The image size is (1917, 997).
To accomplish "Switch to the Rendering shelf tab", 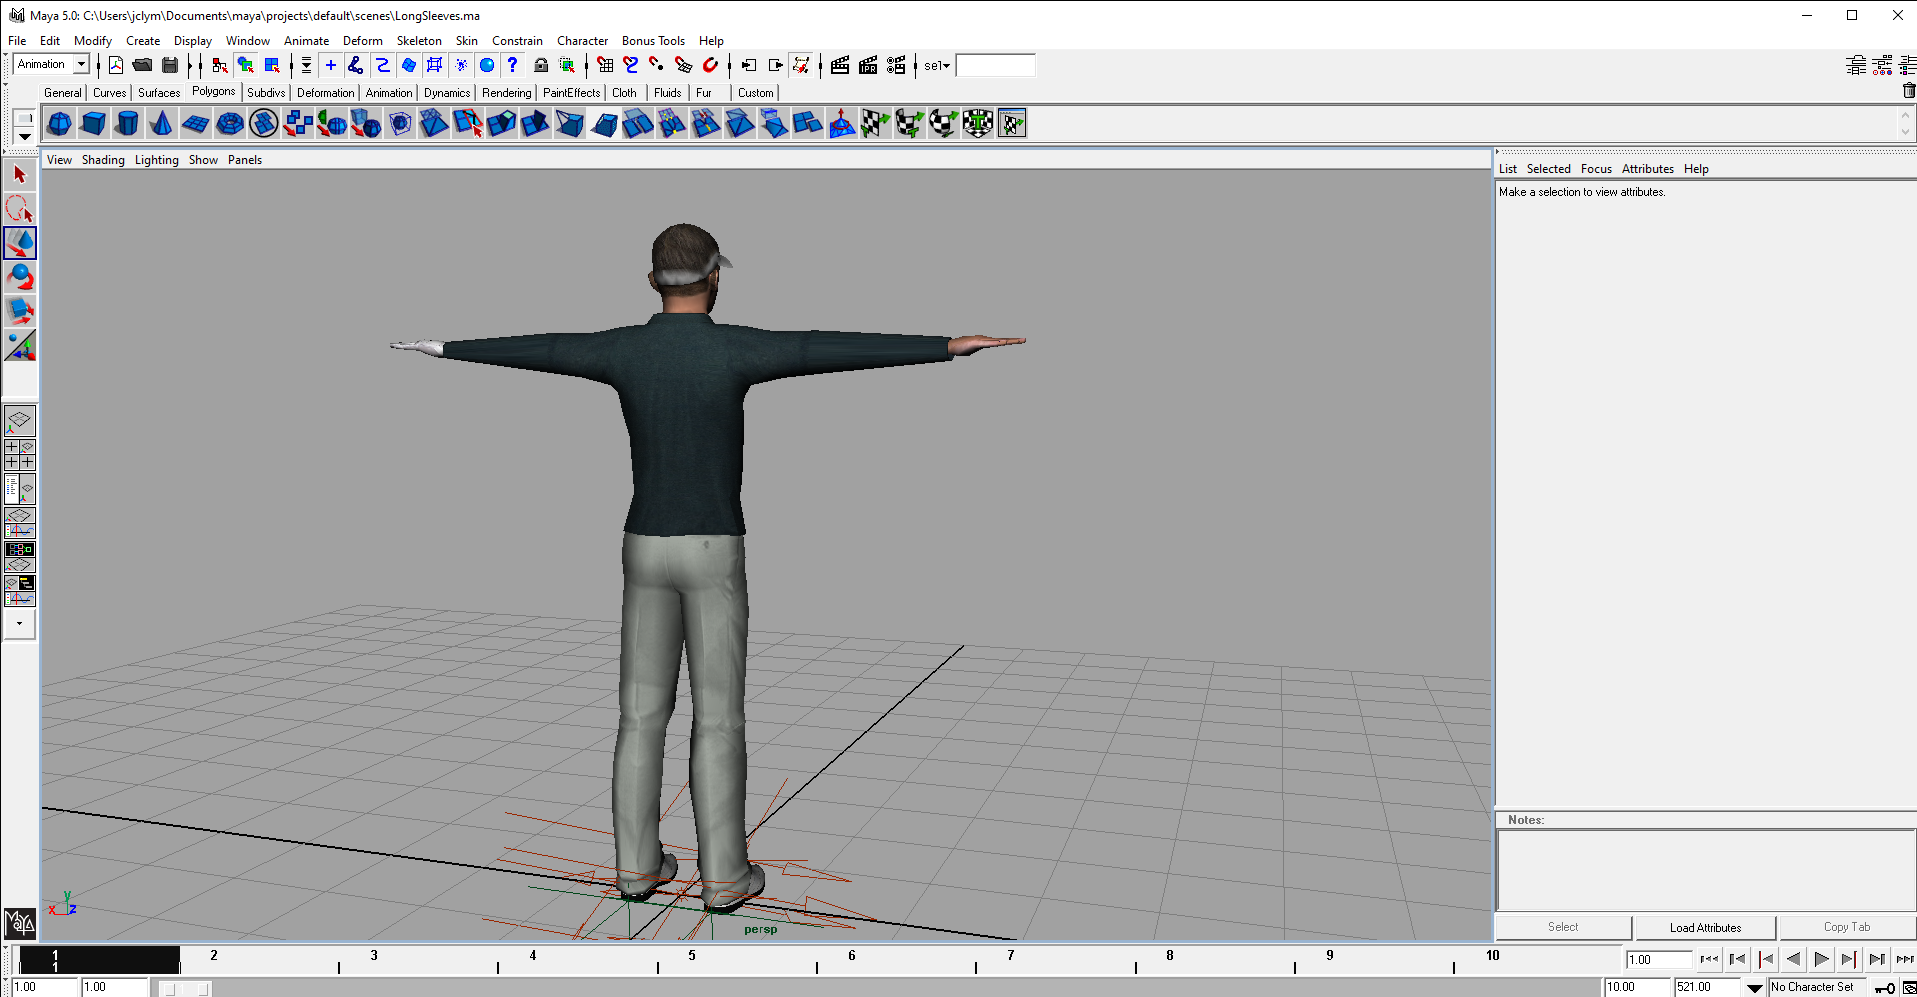I will [x=506, y=93].
